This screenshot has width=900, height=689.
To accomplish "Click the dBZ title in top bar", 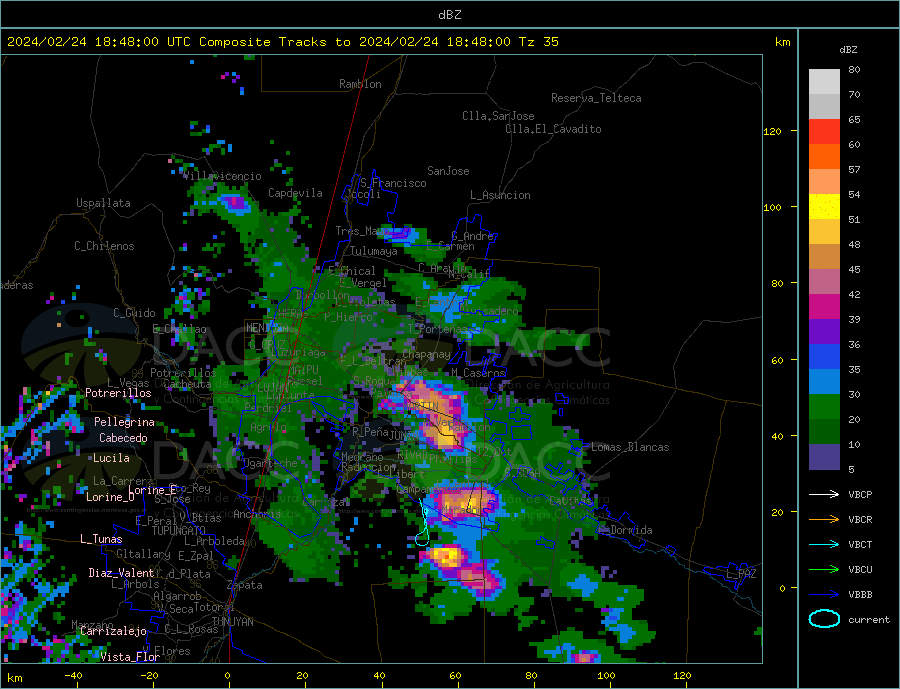I will click(449, 15).
